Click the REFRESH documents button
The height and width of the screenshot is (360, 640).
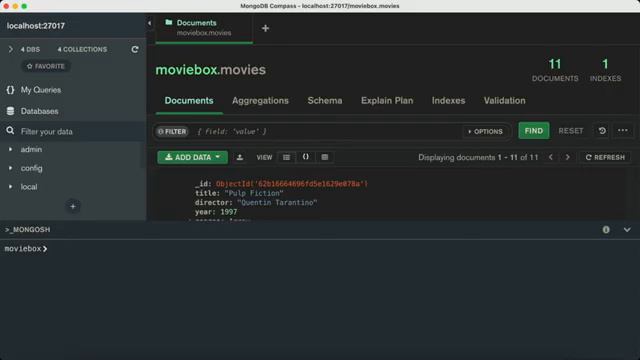(x=605, y=158)
